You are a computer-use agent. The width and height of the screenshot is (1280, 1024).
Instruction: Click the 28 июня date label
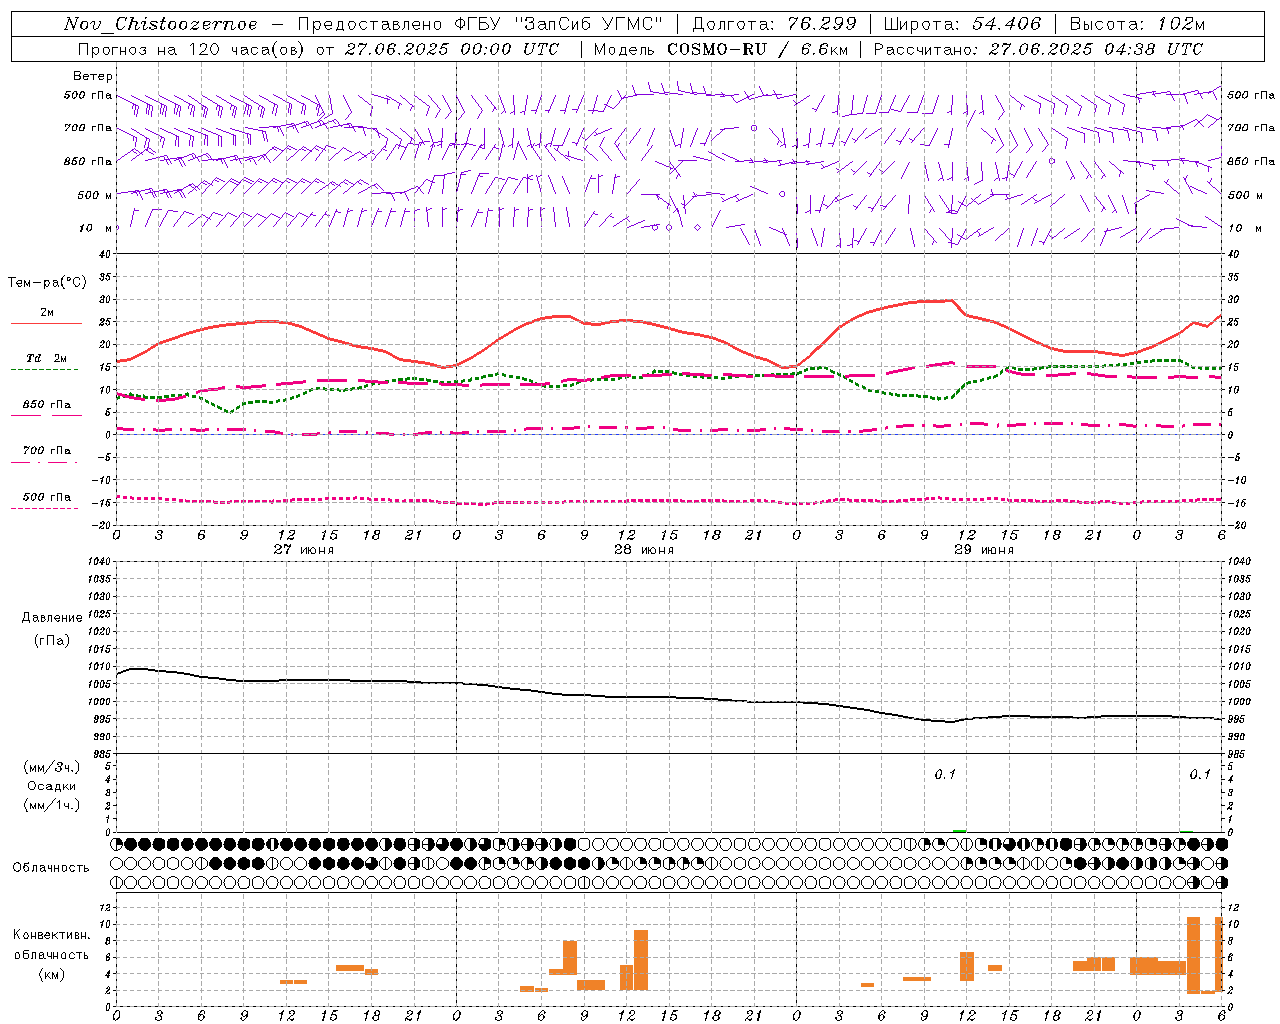coord(644,550)
